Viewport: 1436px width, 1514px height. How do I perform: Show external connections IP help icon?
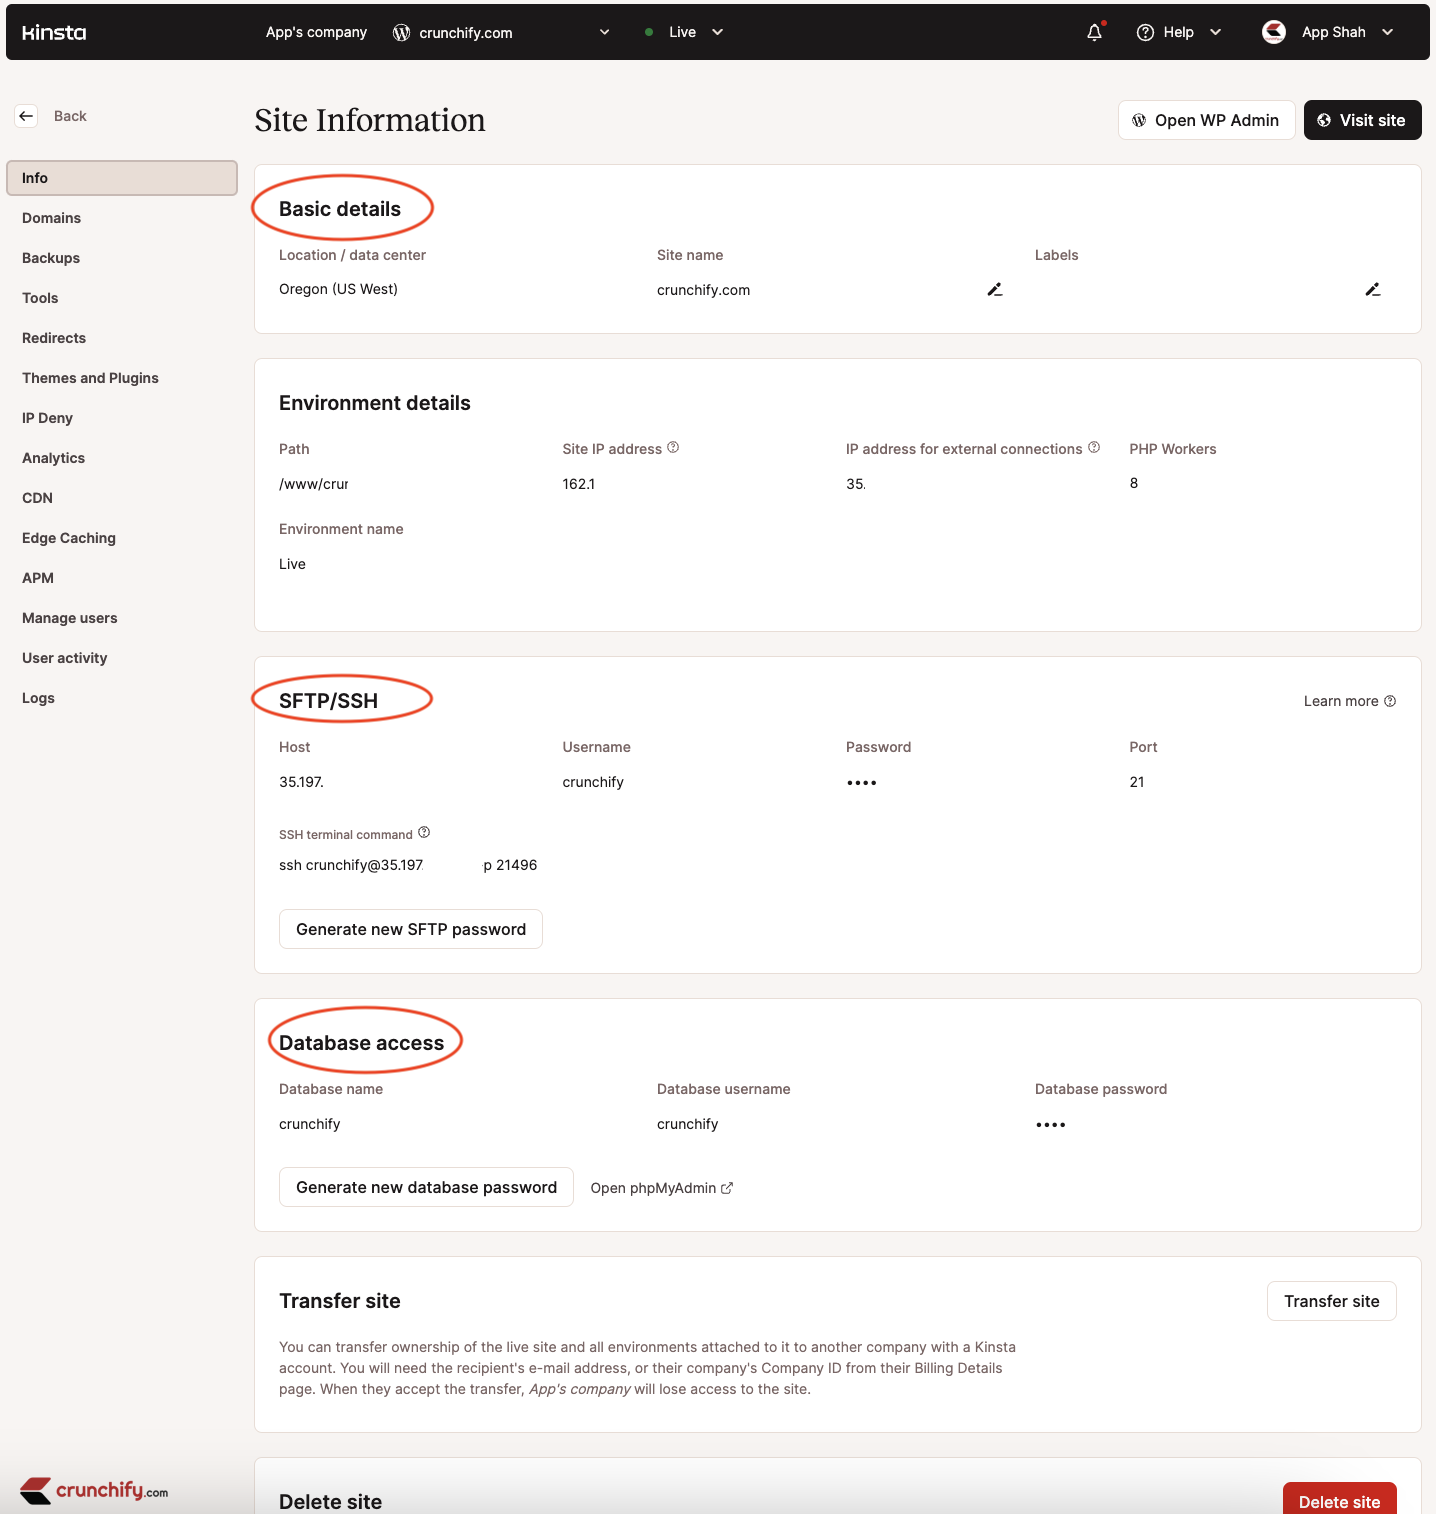click(1094, 447)
